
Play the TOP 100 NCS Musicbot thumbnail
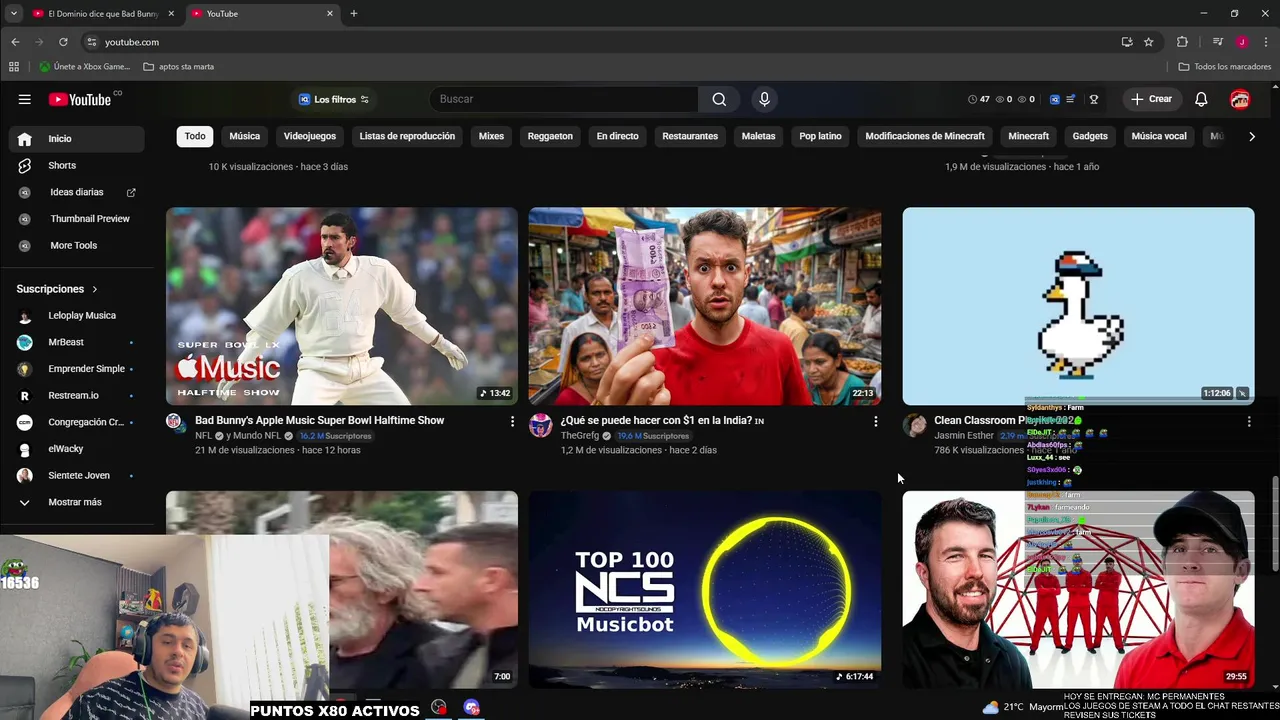tap(705, 589)
